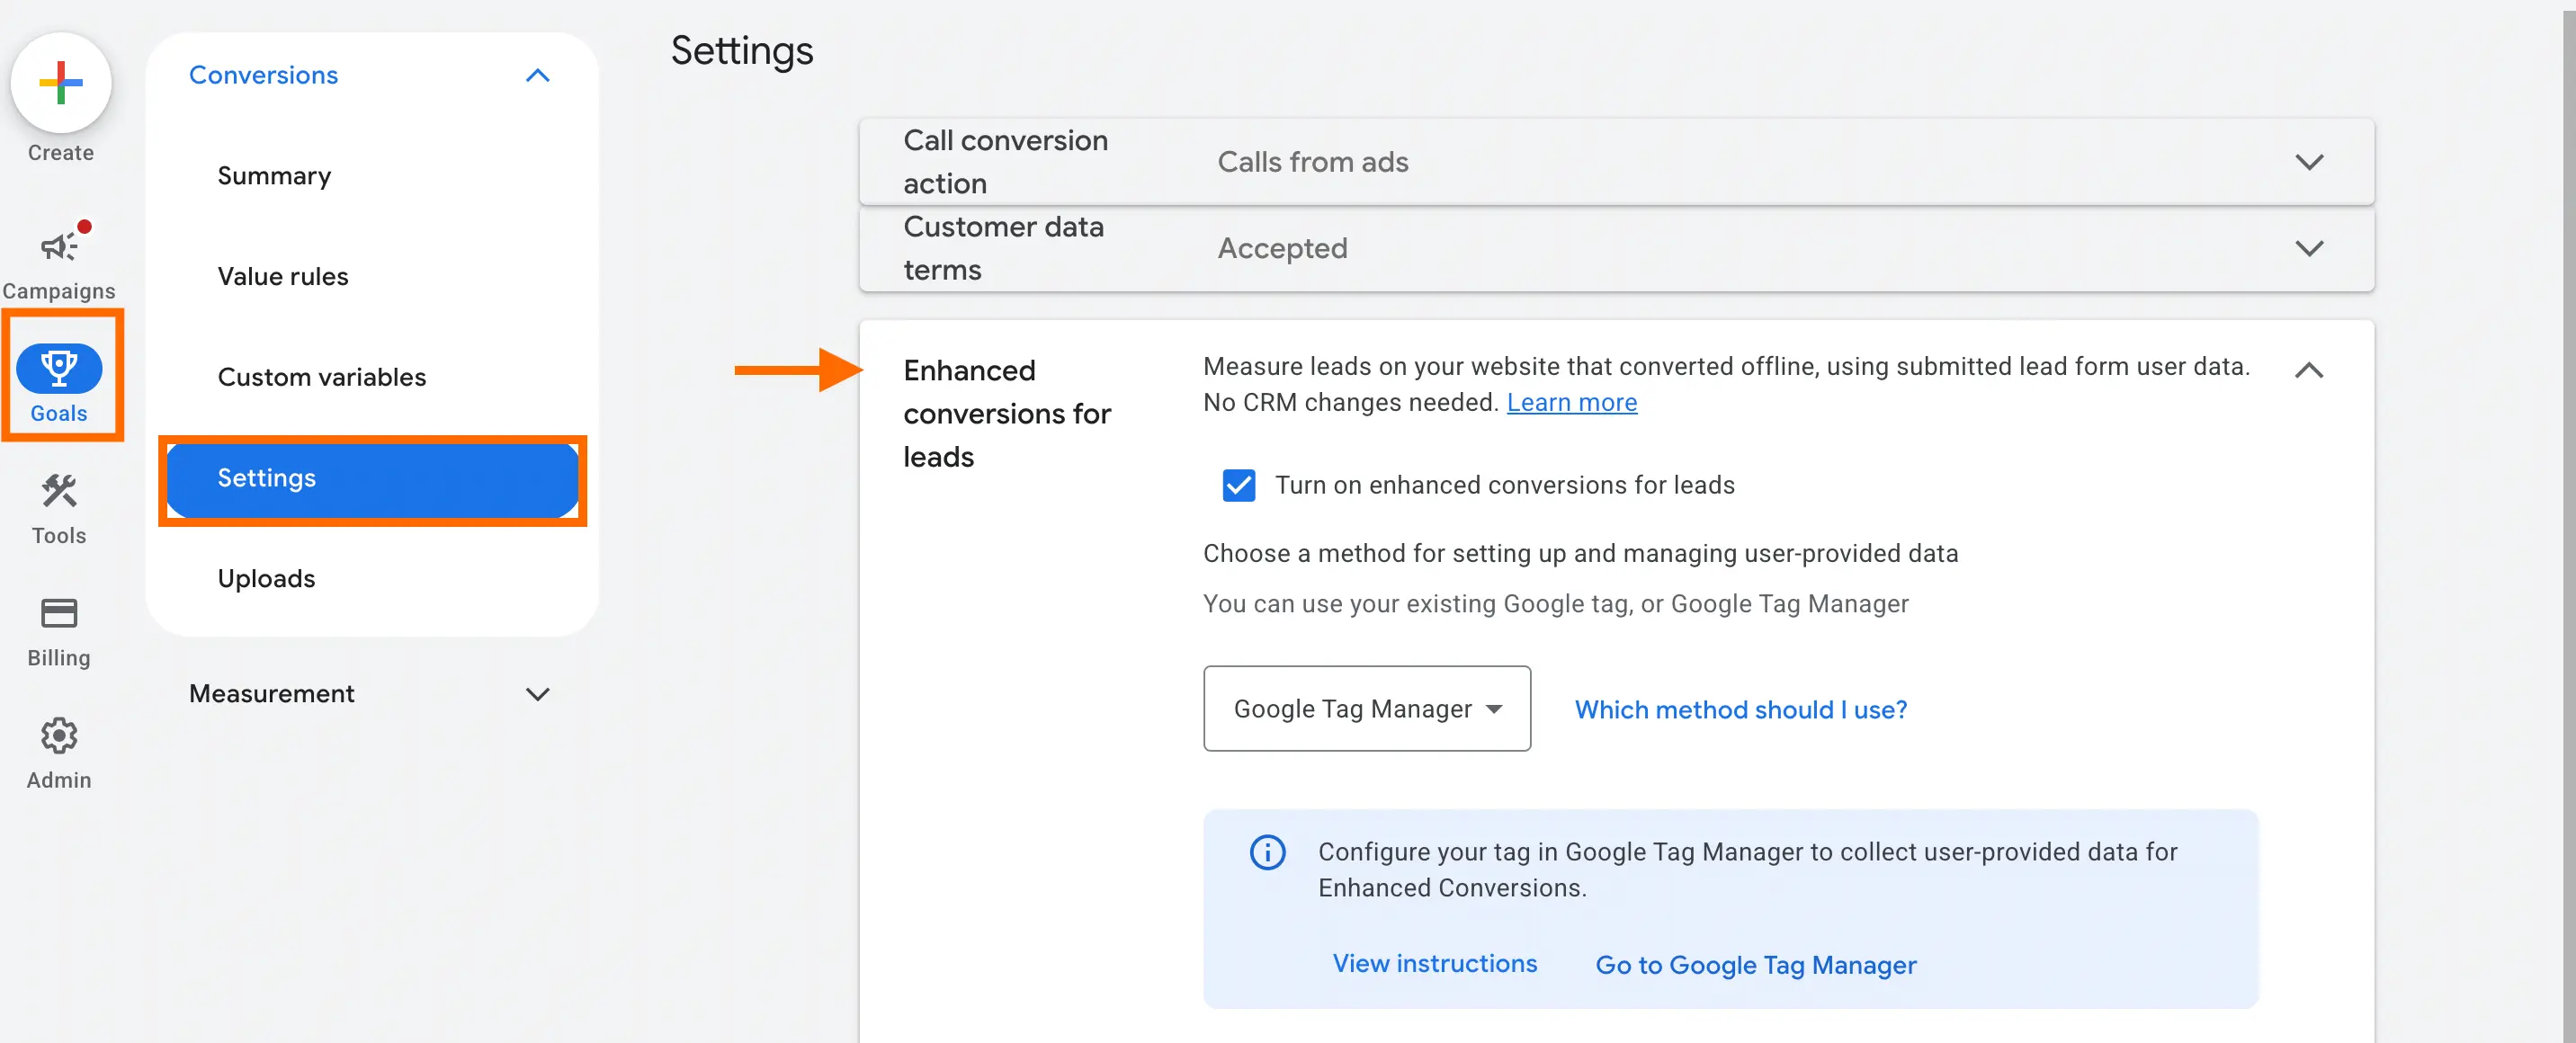Click the info icon in the blue banner
The width and height of the screenshot is (2576, 1043).
tap(1267, 852)
